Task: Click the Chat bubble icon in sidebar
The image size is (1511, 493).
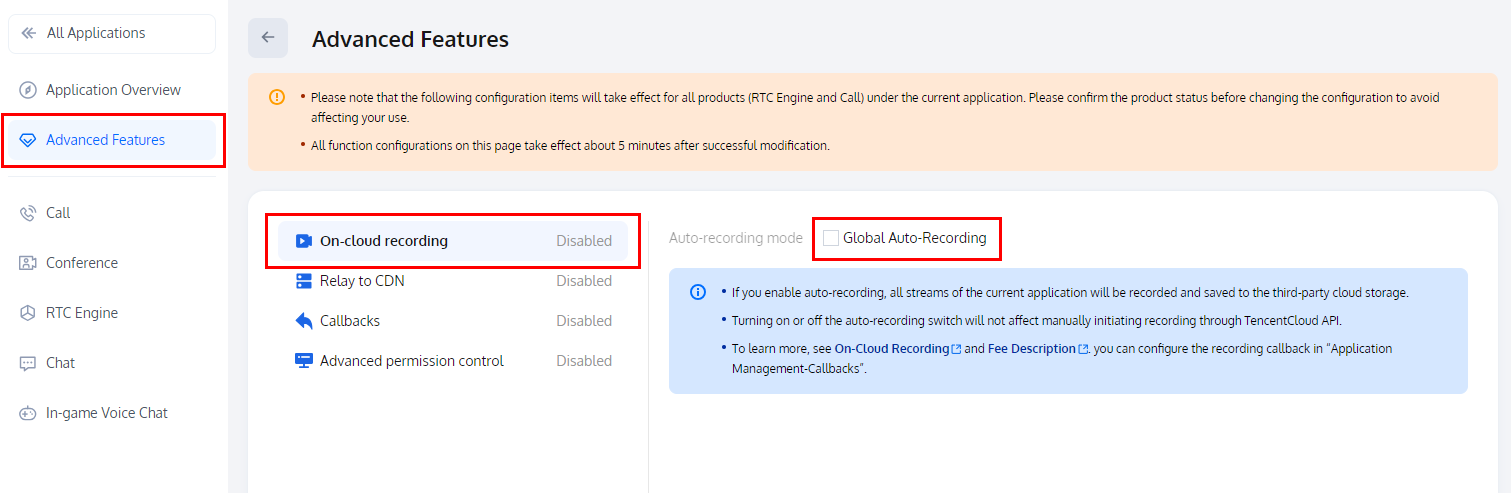Action: coord(28,363)
